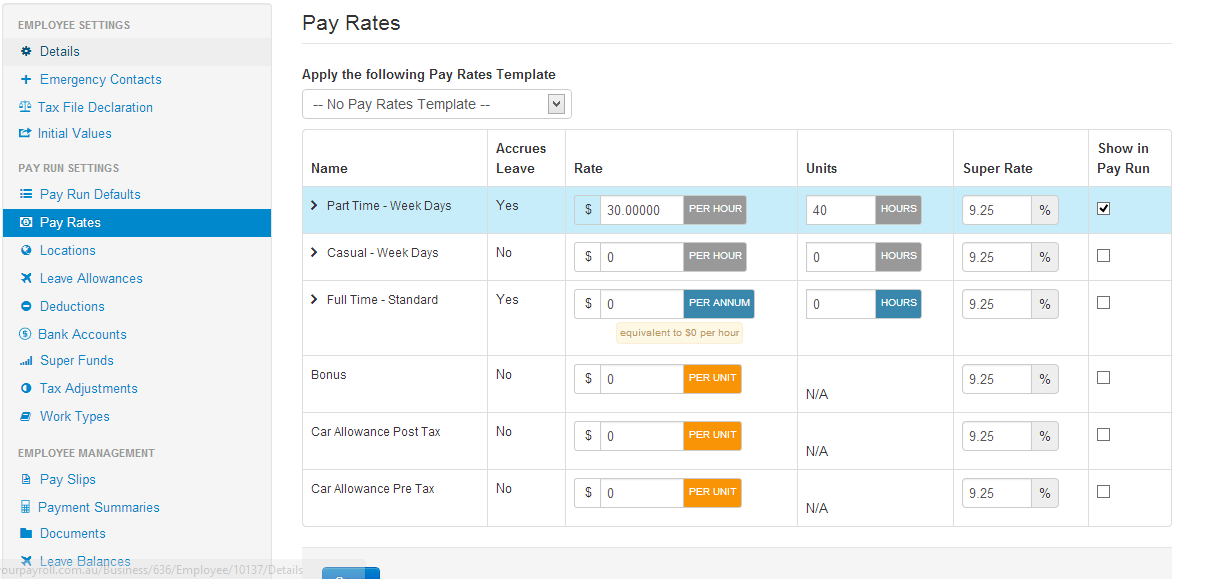Open Pay Run Defaults in sidebar
This screenshot has height=579, width=1206.
tap(90, 195)
